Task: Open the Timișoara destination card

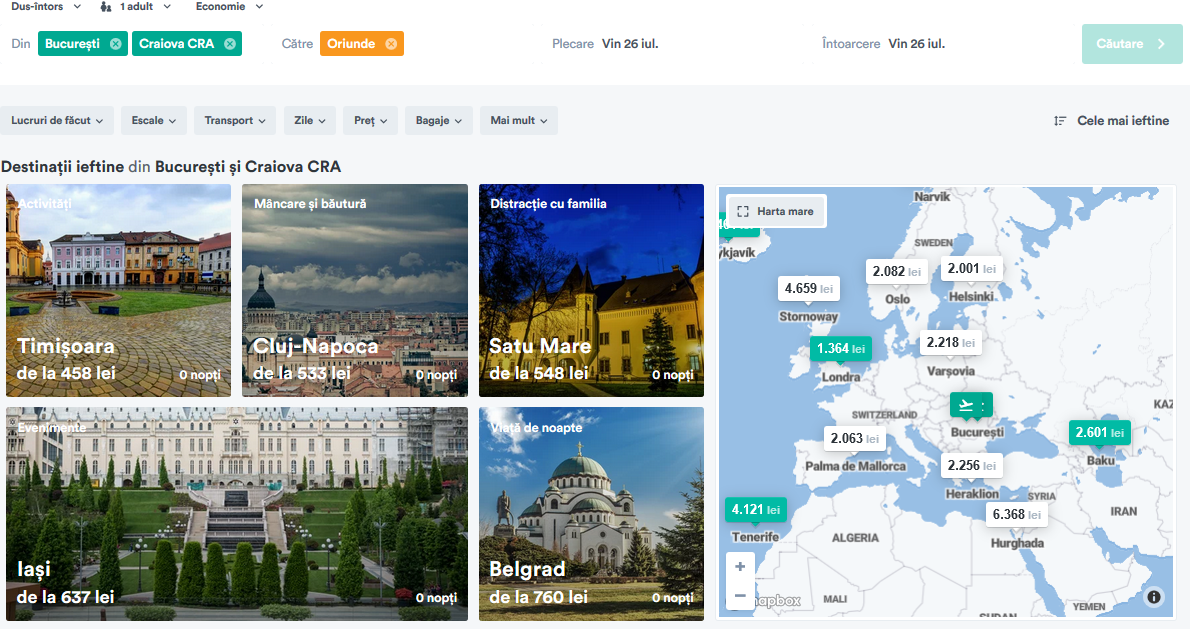Action: [118, 290]
